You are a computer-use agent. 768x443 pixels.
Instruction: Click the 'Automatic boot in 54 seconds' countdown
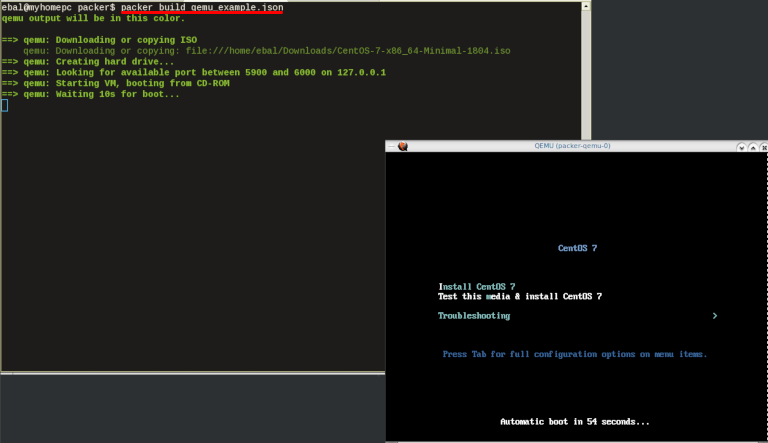(x=574, y=421)
